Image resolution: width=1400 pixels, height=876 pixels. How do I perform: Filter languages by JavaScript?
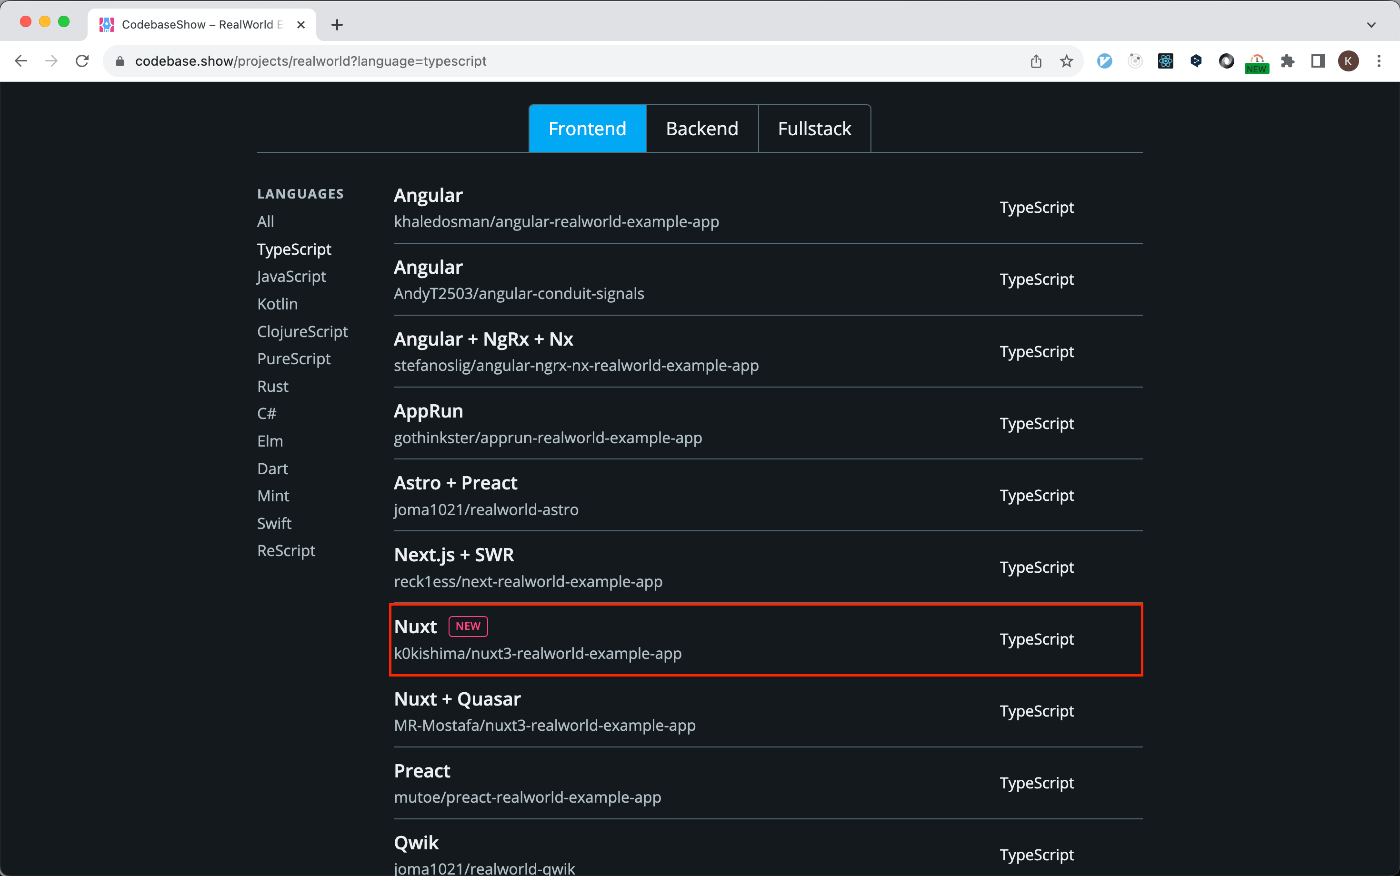(291, 277)
